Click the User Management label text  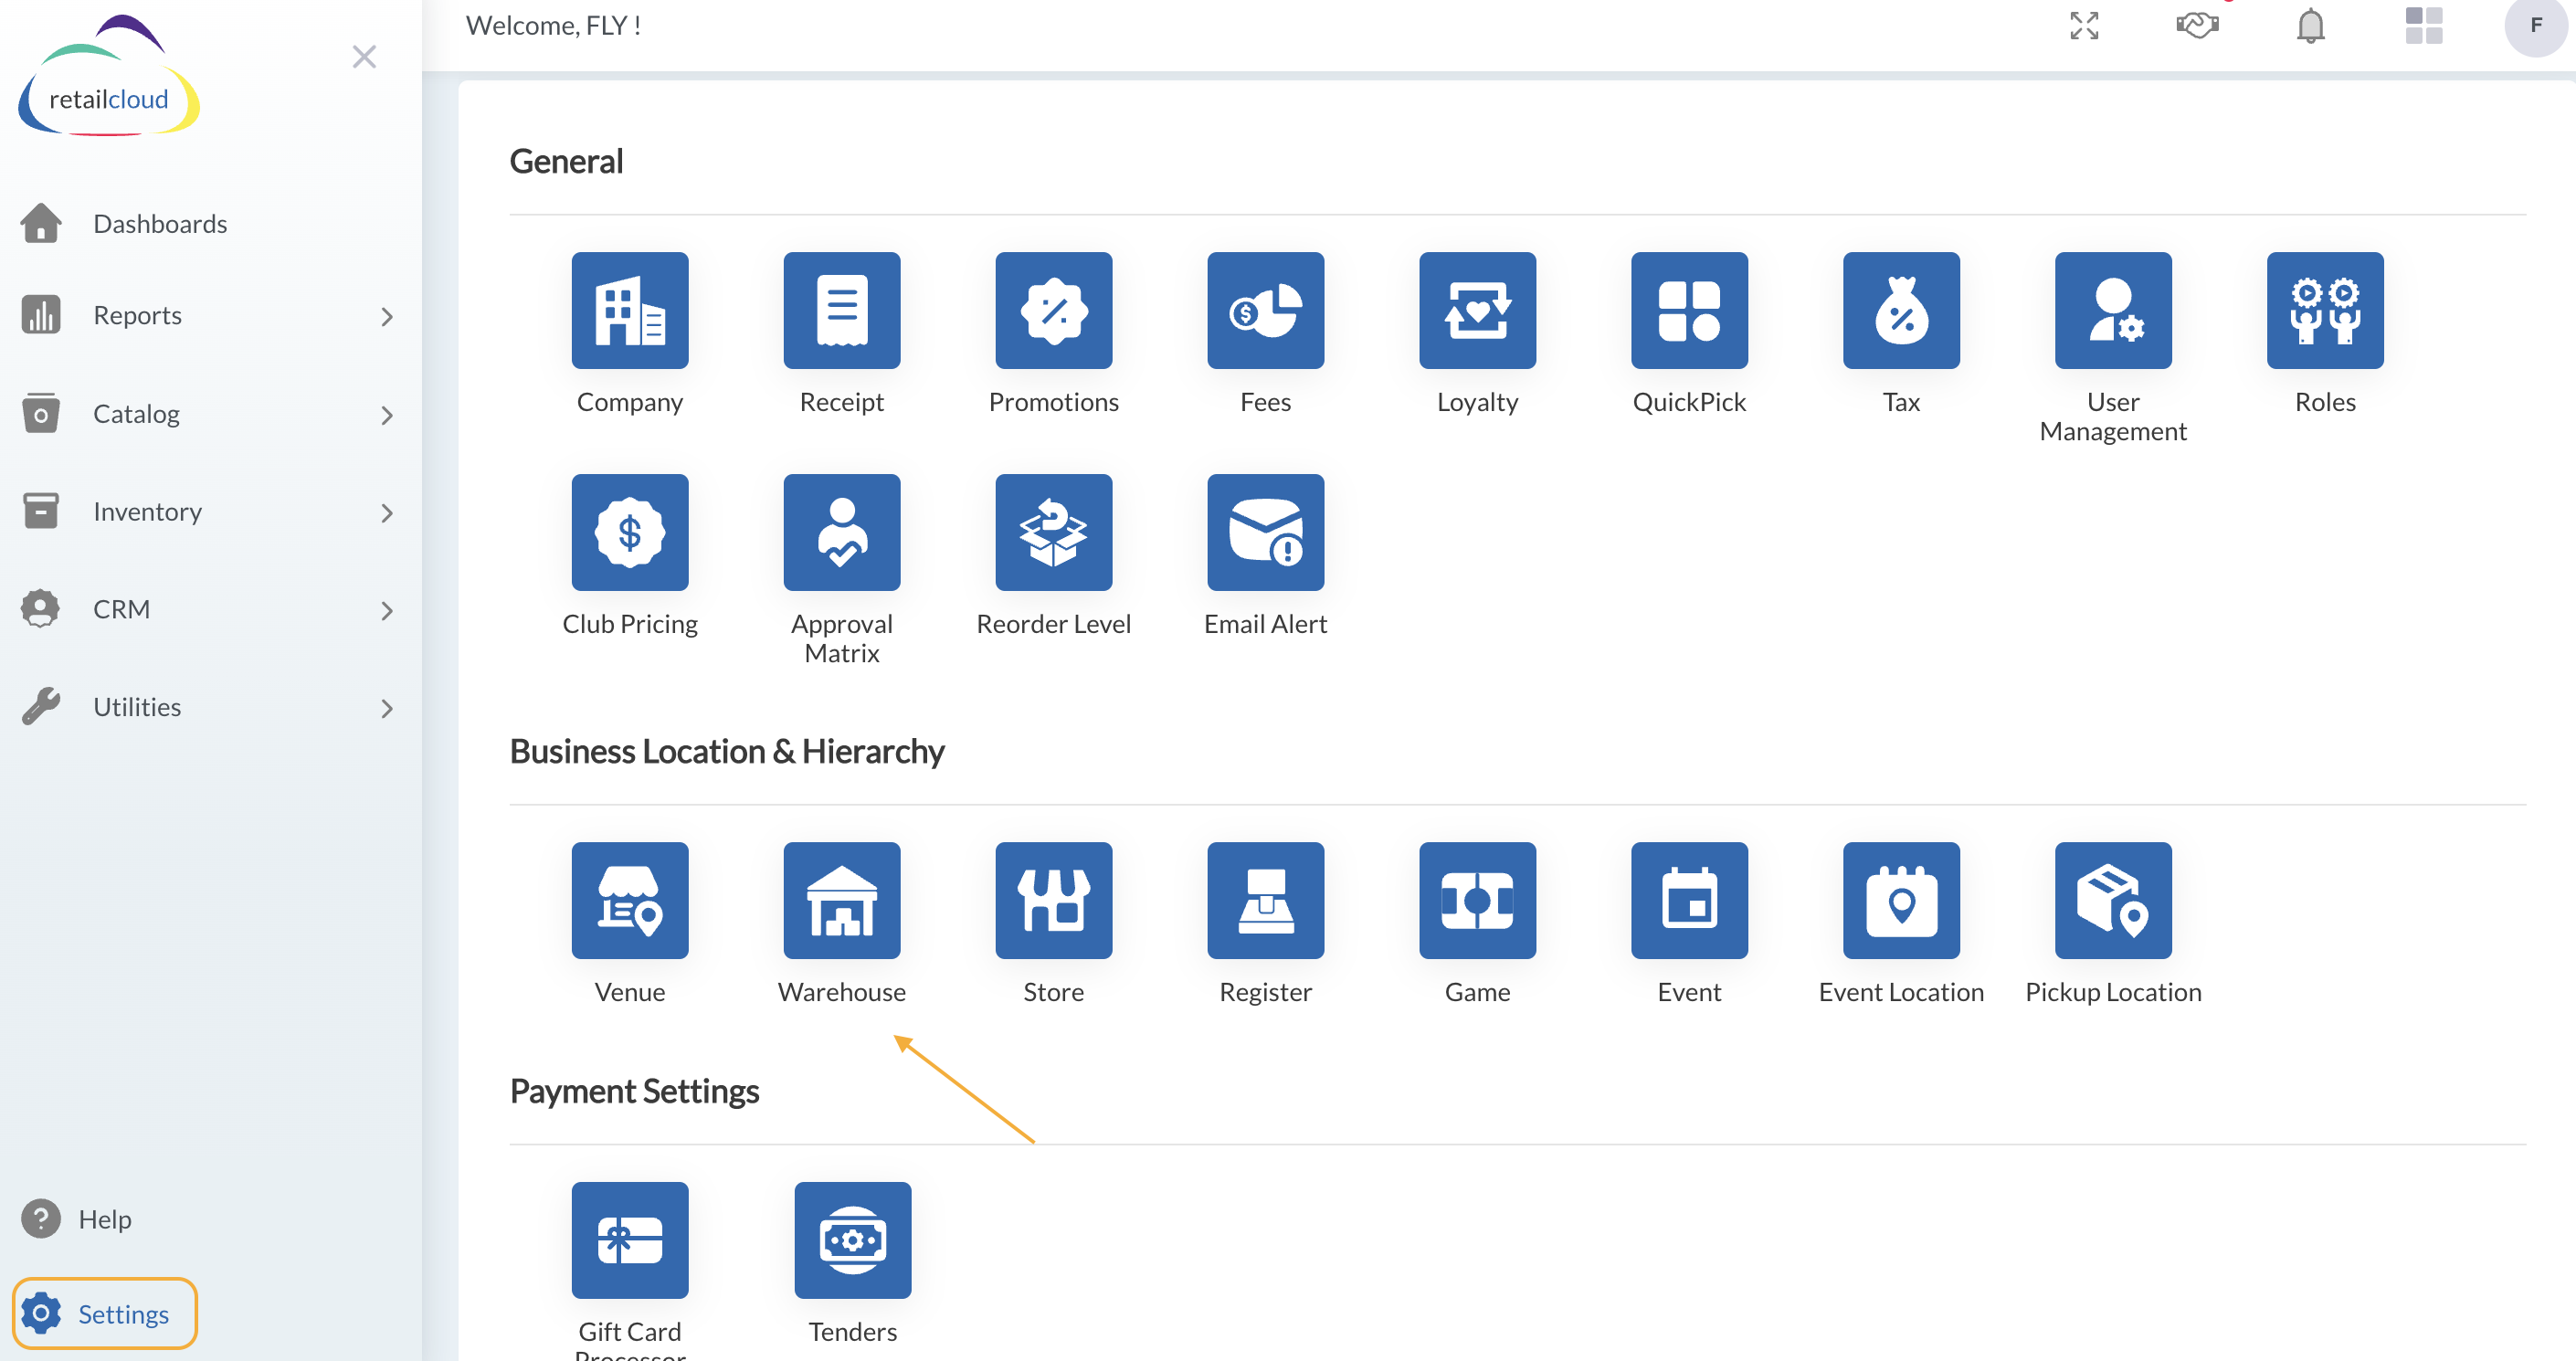(x=2113, y=416)
